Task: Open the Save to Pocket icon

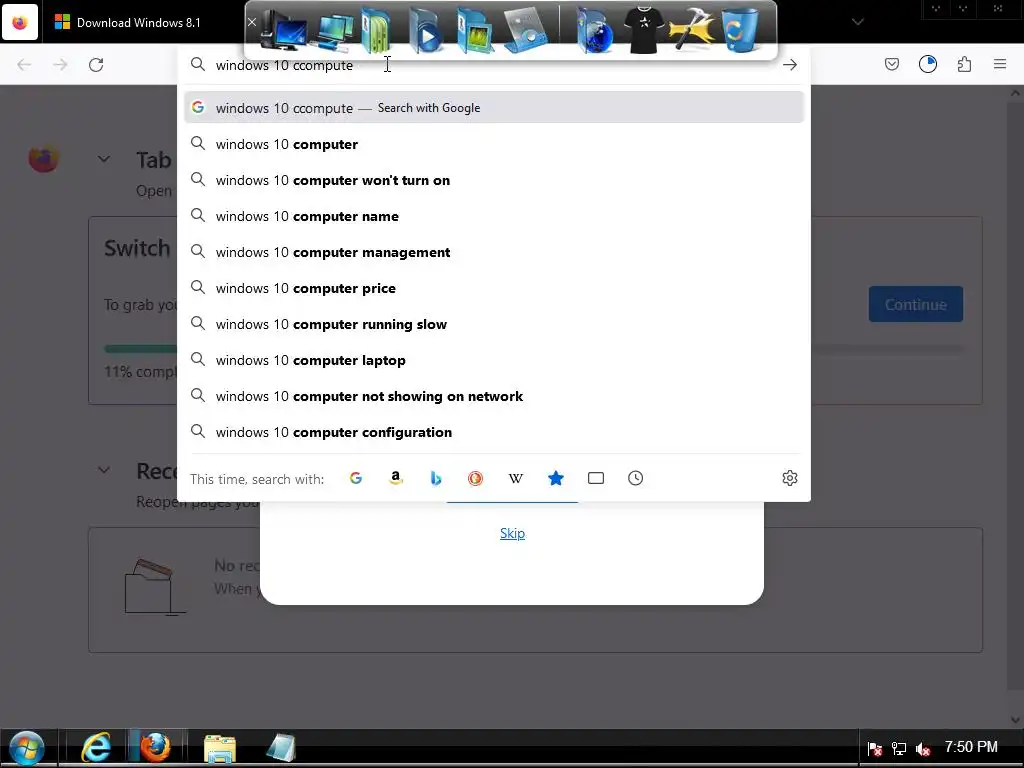Action: 892,64
